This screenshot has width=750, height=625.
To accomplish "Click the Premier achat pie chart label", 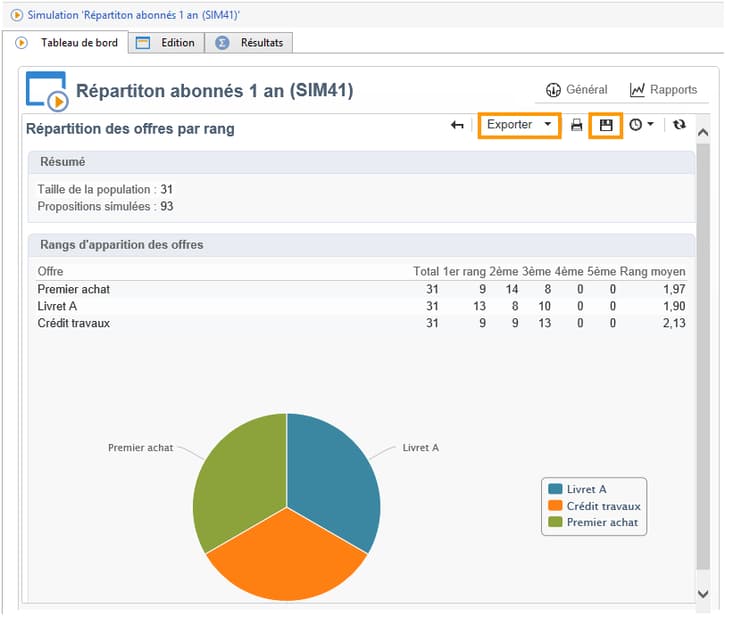I will tap(140, 448).
